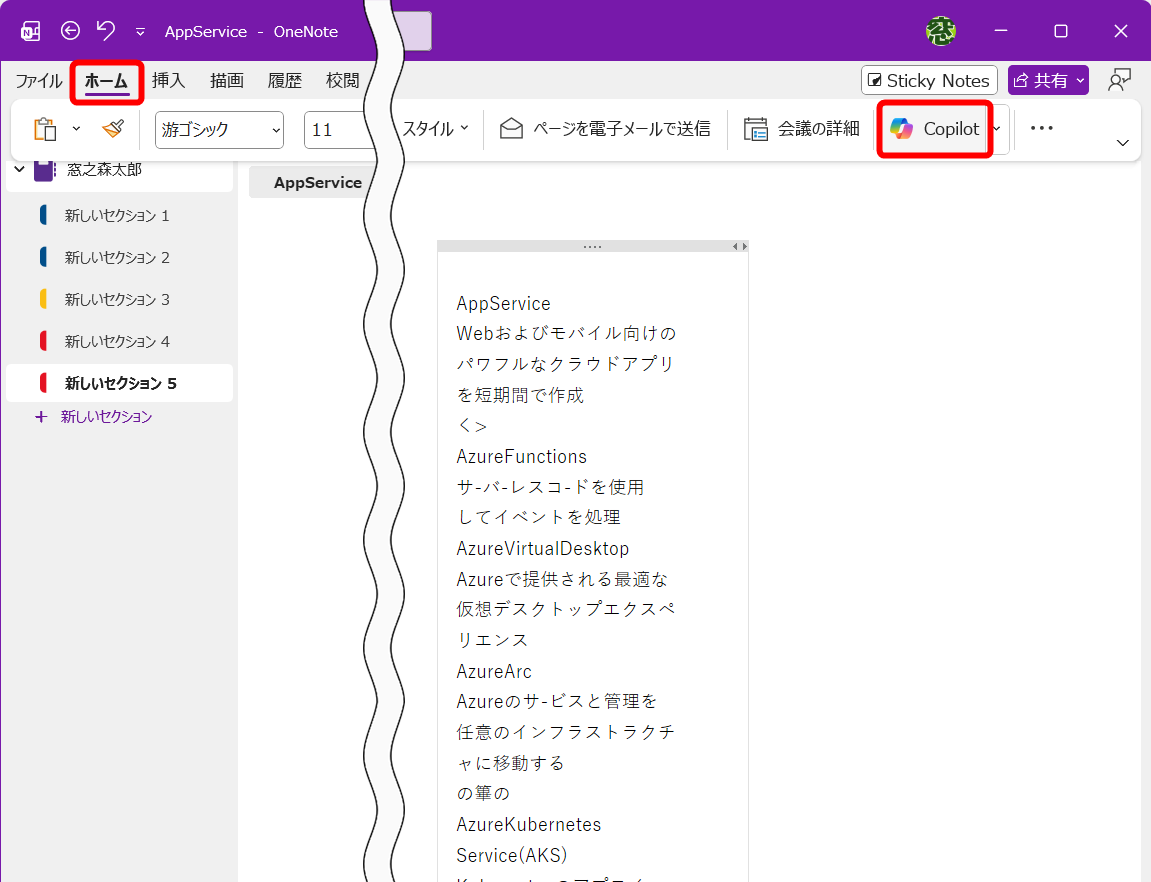
Task: Click the mail envelope icon
Action: [511, 129]
